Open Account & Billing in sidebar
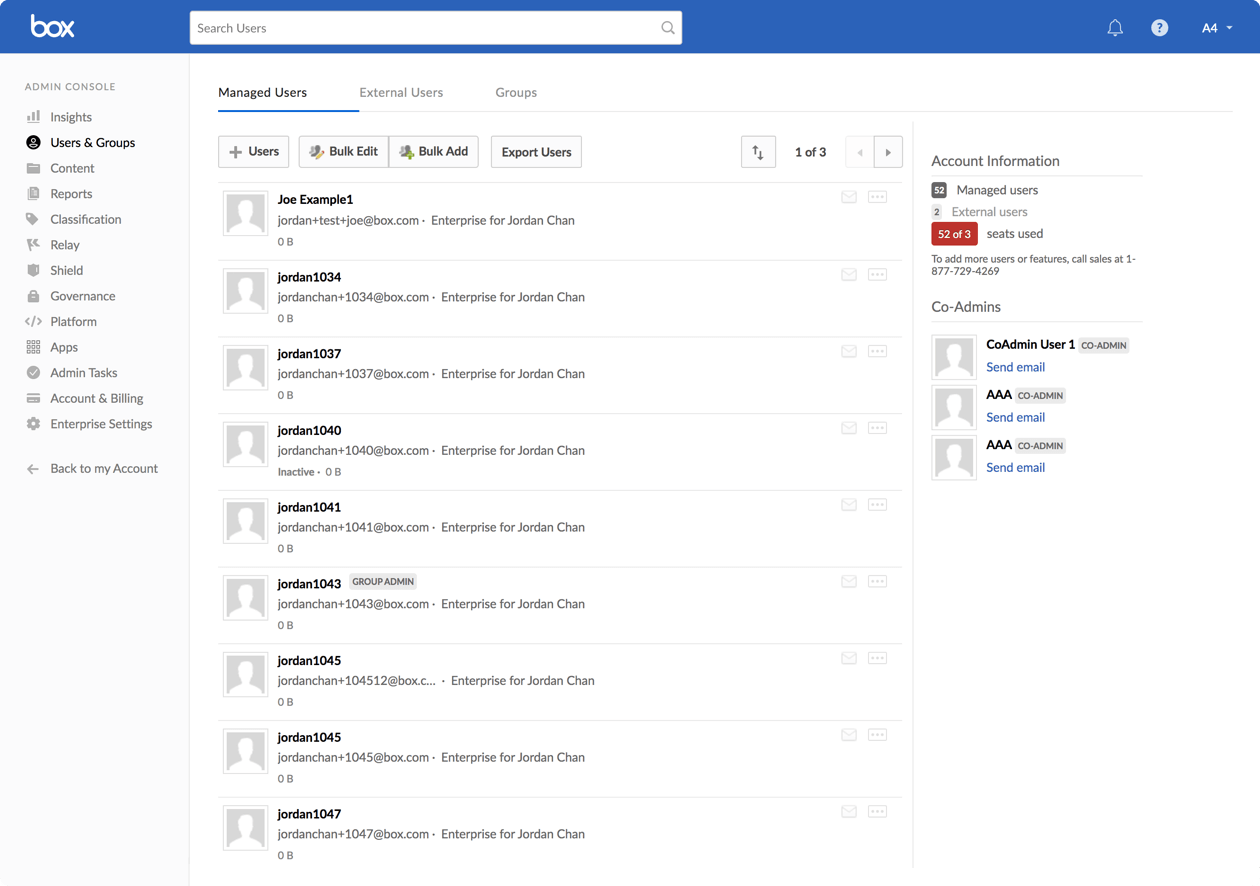This screenshot has width=1260, height=886. pyautogui.click(x=97, y=398)
